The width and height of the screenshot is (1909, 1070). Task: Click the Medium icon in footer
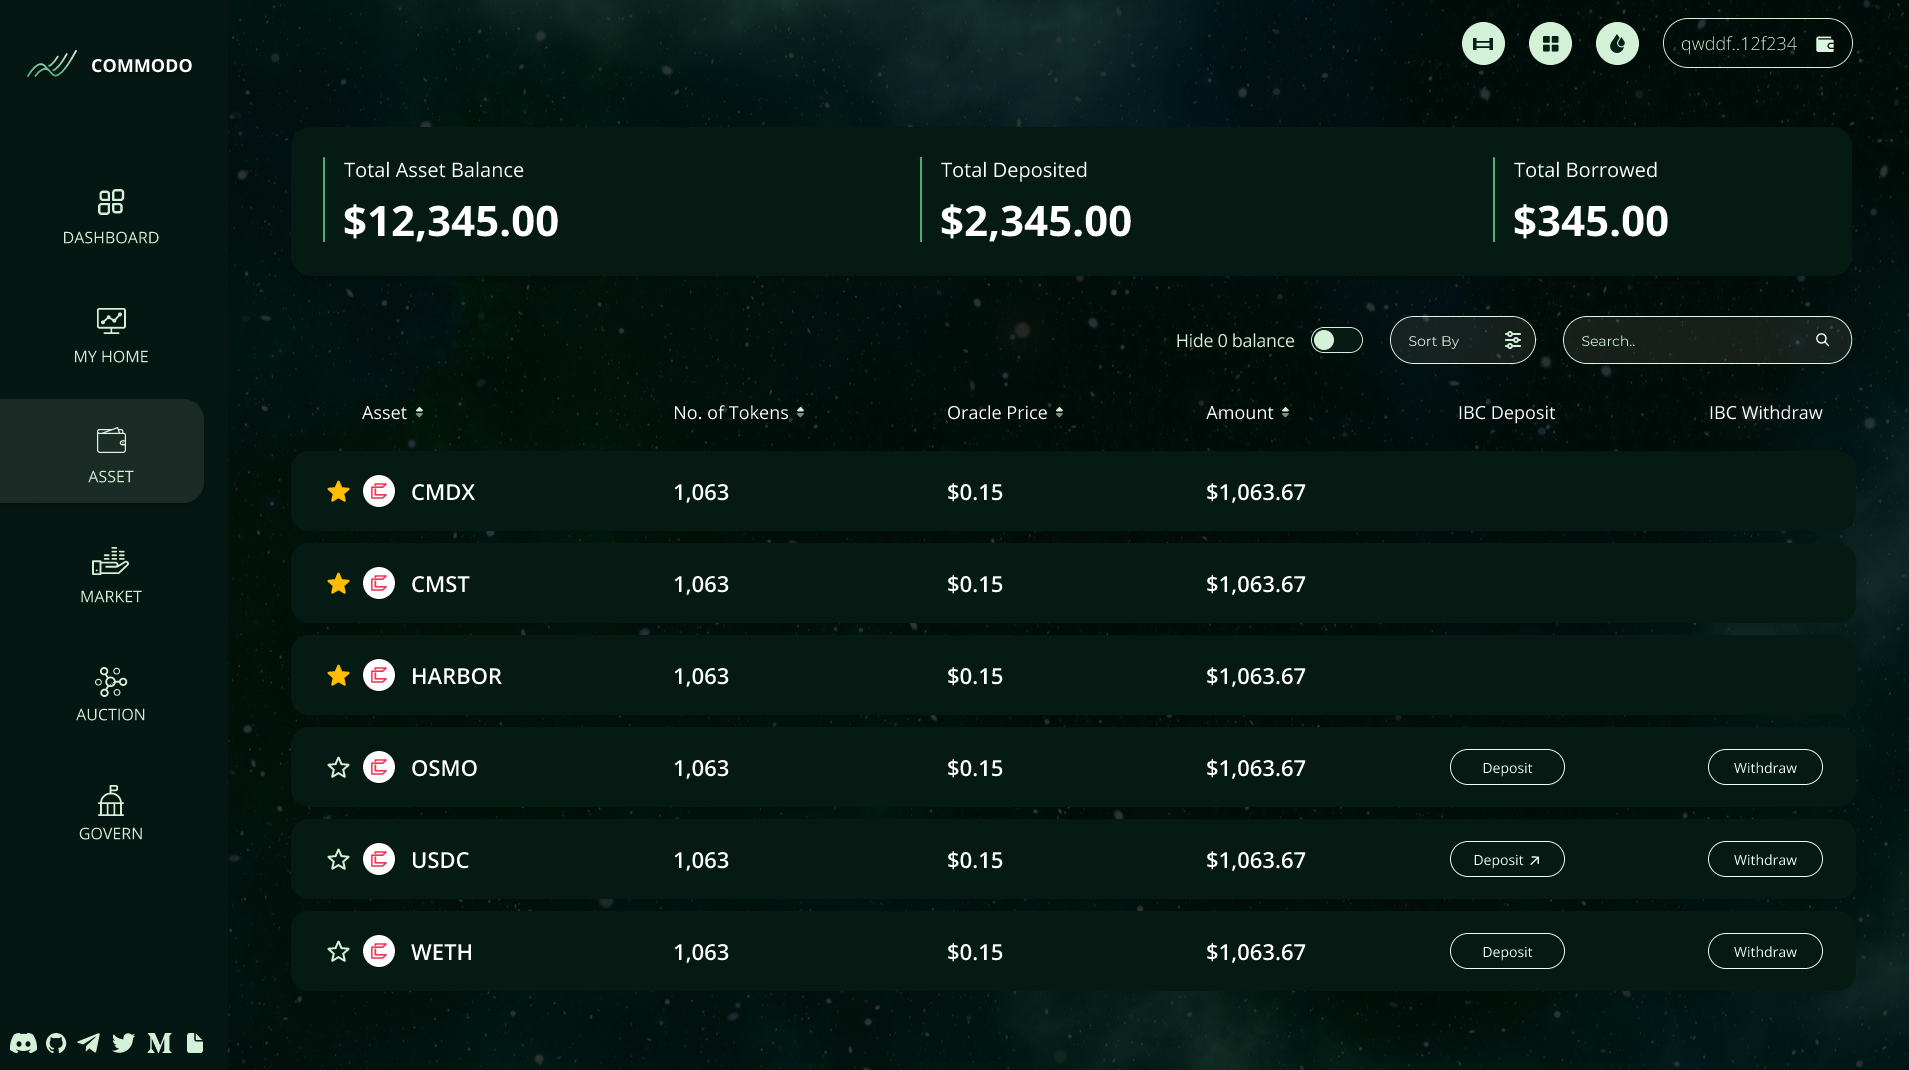point(159,1043)
